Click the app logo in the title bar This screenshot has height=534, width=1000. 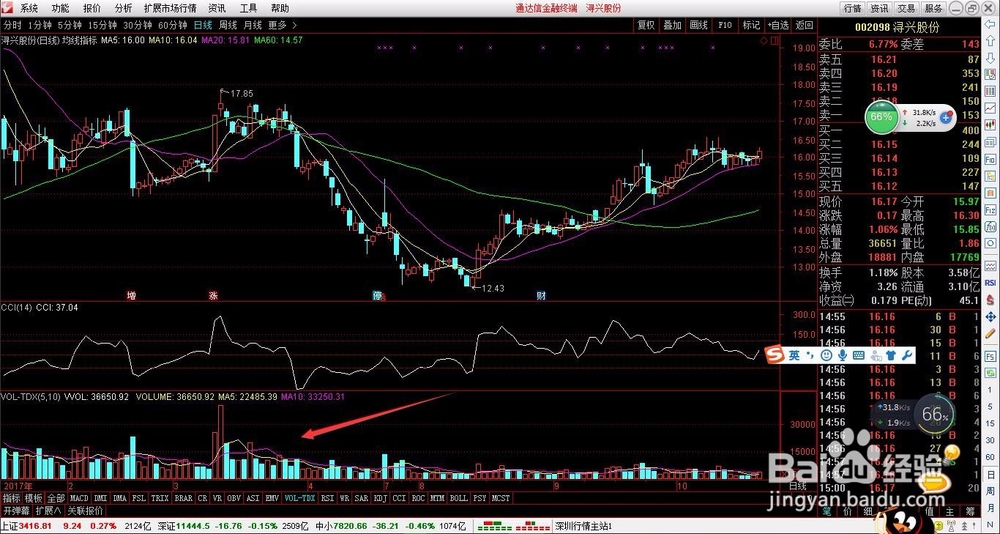pyautogui.click(x=8, y=8)
